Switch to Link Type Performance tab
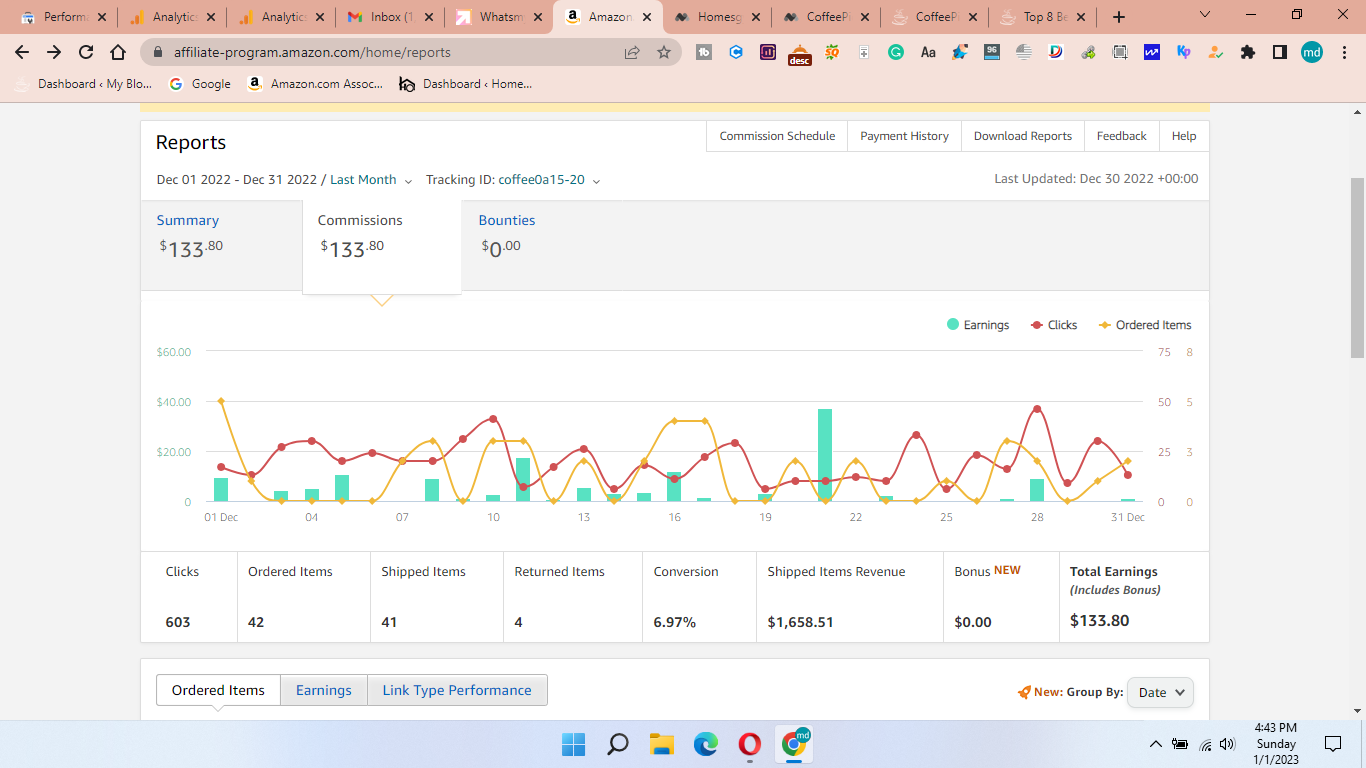The width and height of the screenshot is (1366, 768). tap(457, 690)
